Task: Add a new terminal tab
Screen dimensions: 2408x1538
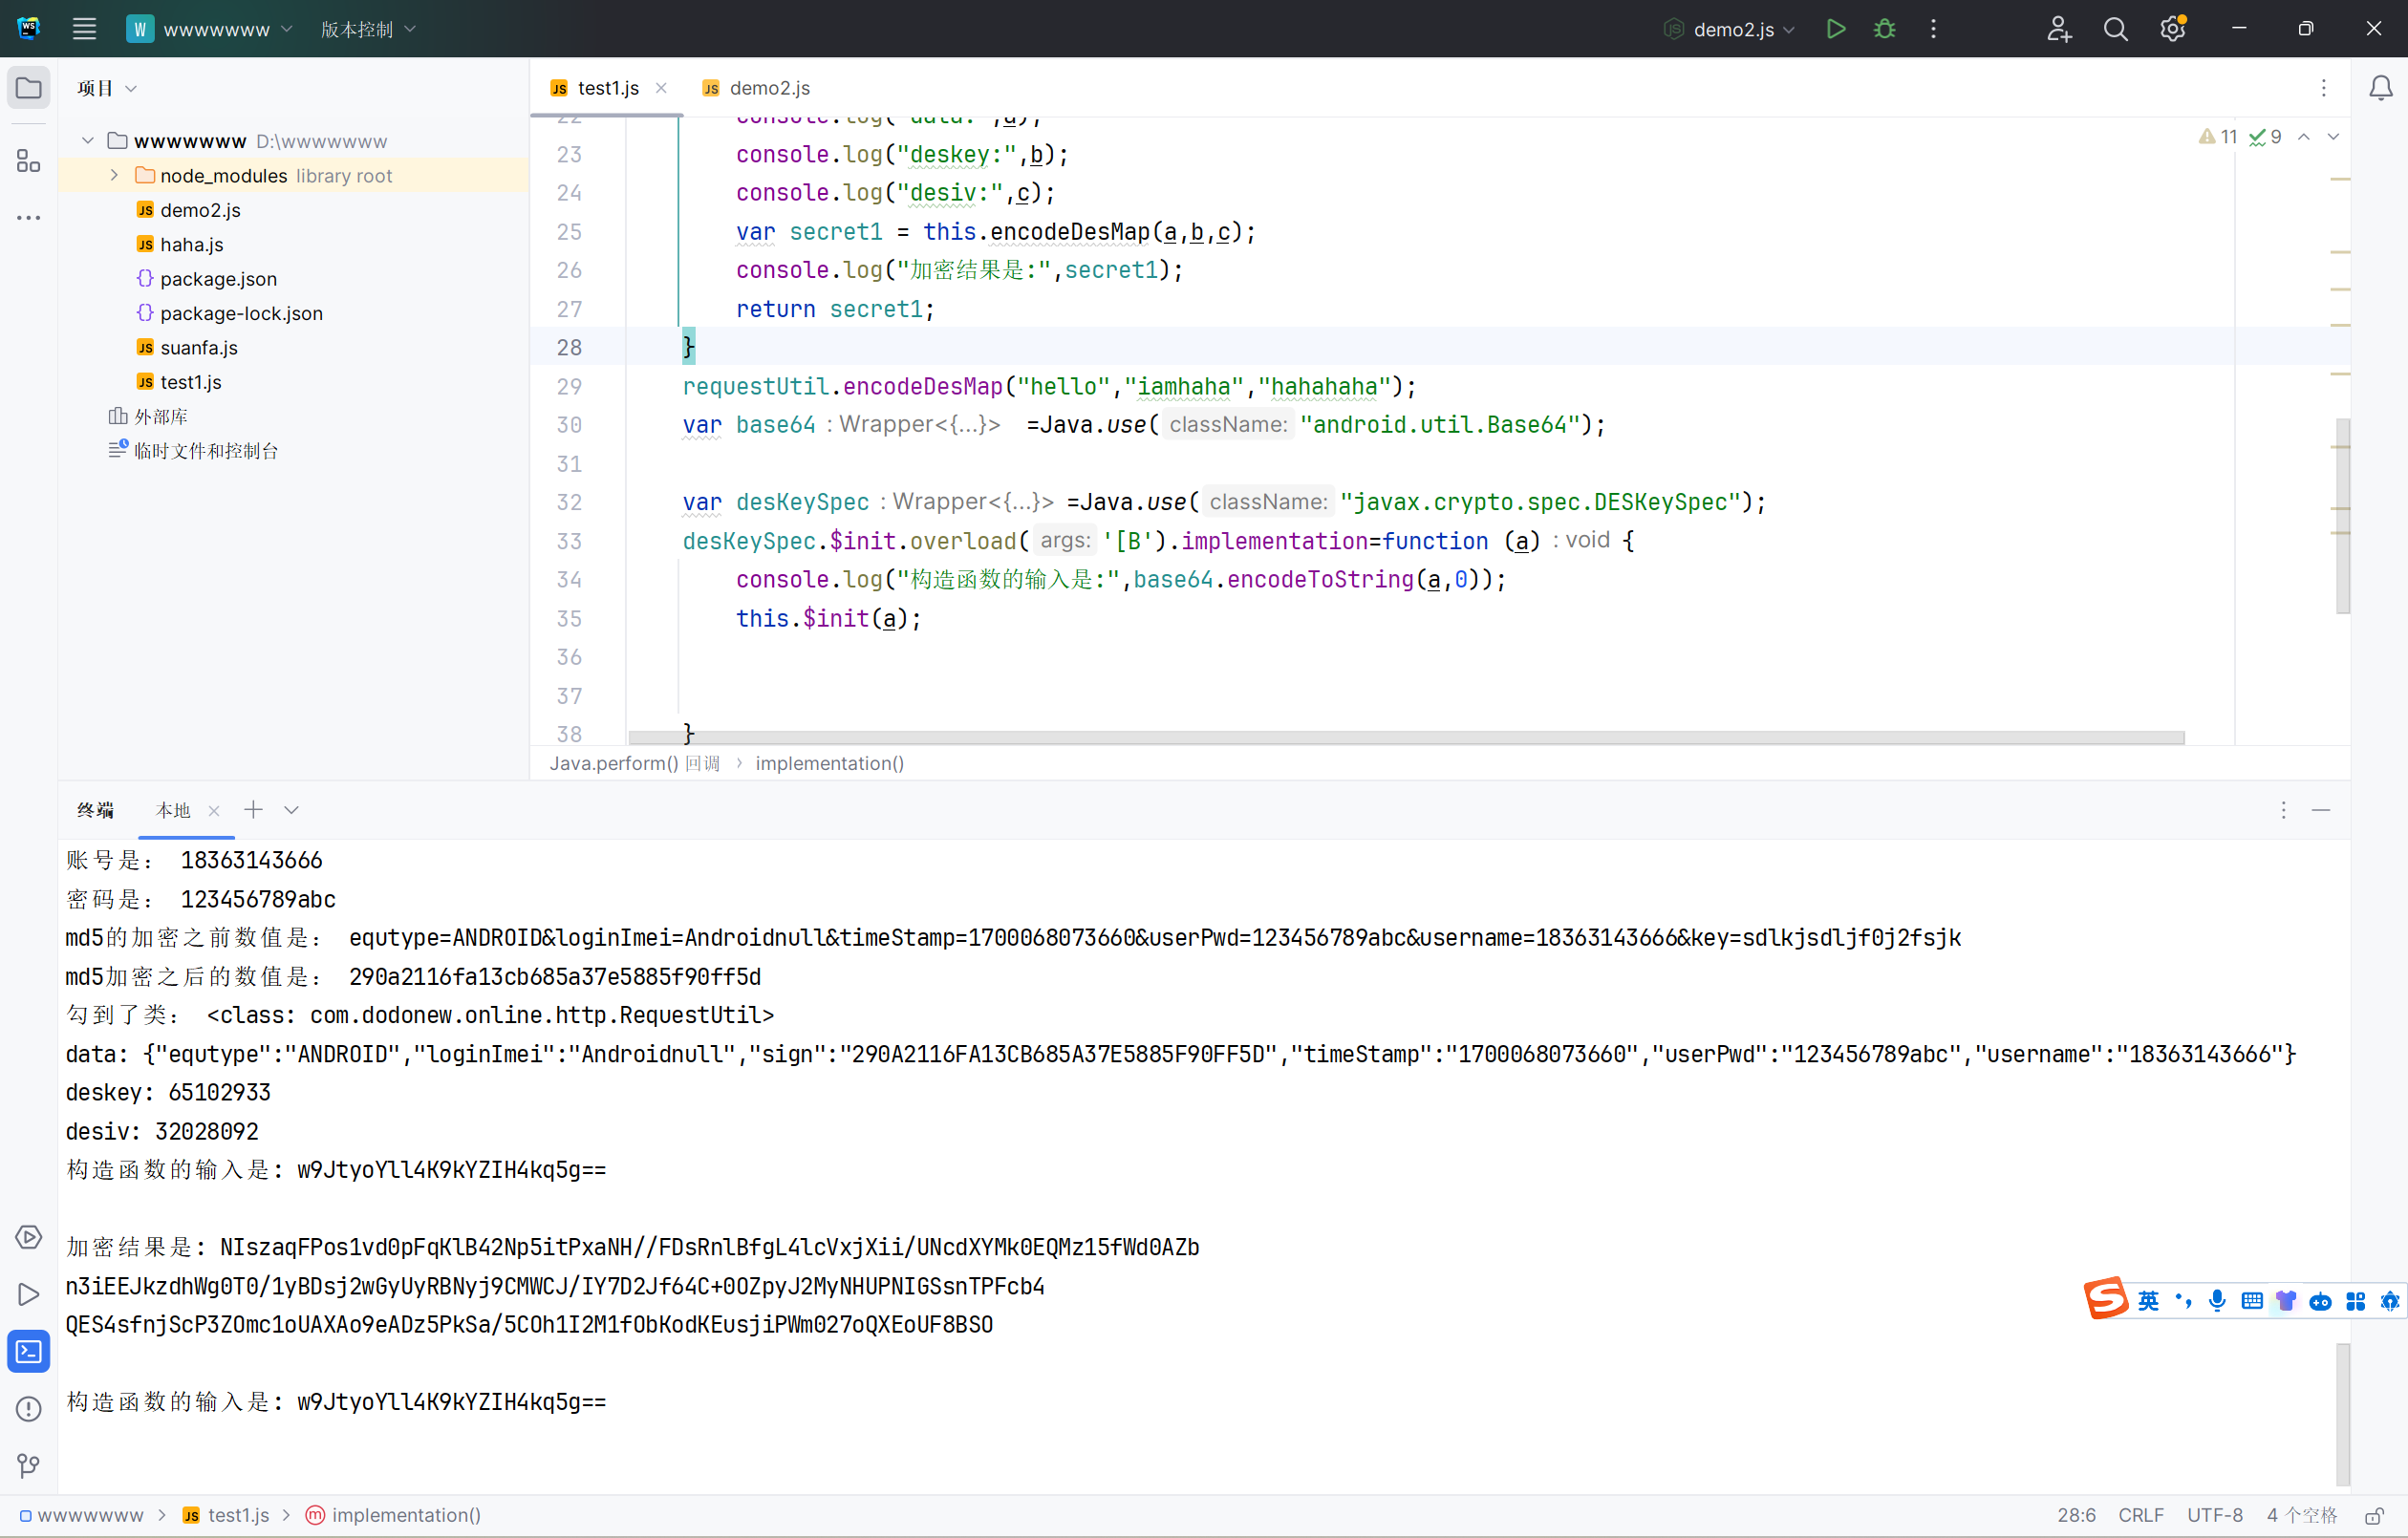Action: (253, 809)
